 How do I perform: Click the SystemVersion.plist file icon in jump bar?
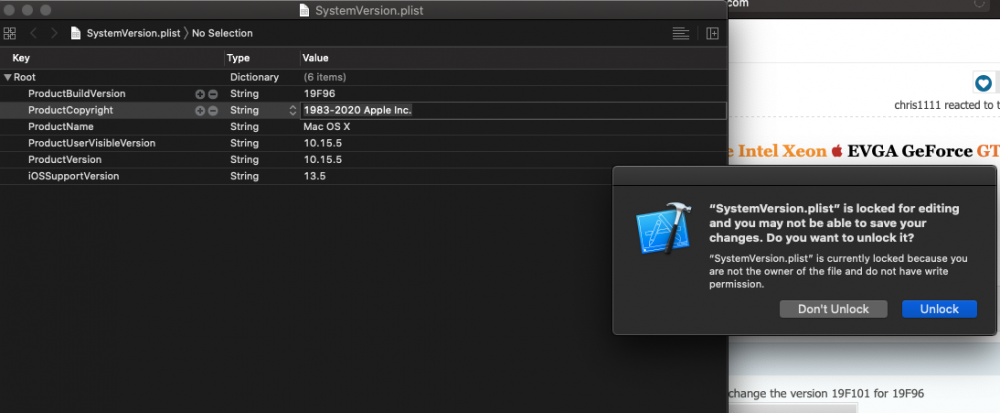pos(76,33)
